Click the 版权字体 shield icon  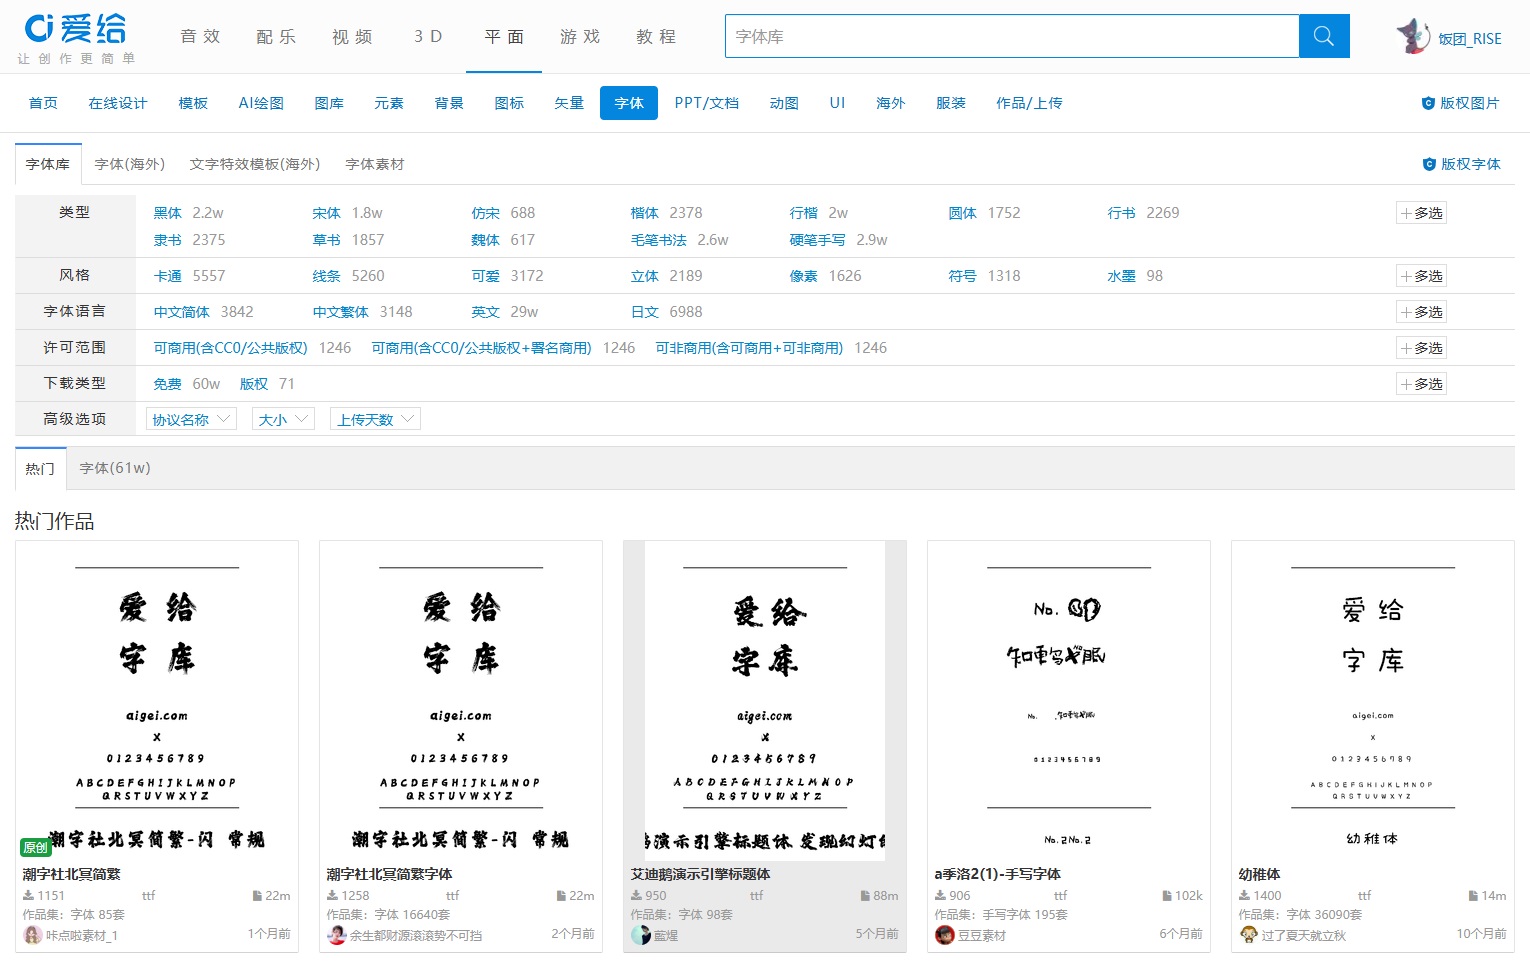tap(1429, 165)
